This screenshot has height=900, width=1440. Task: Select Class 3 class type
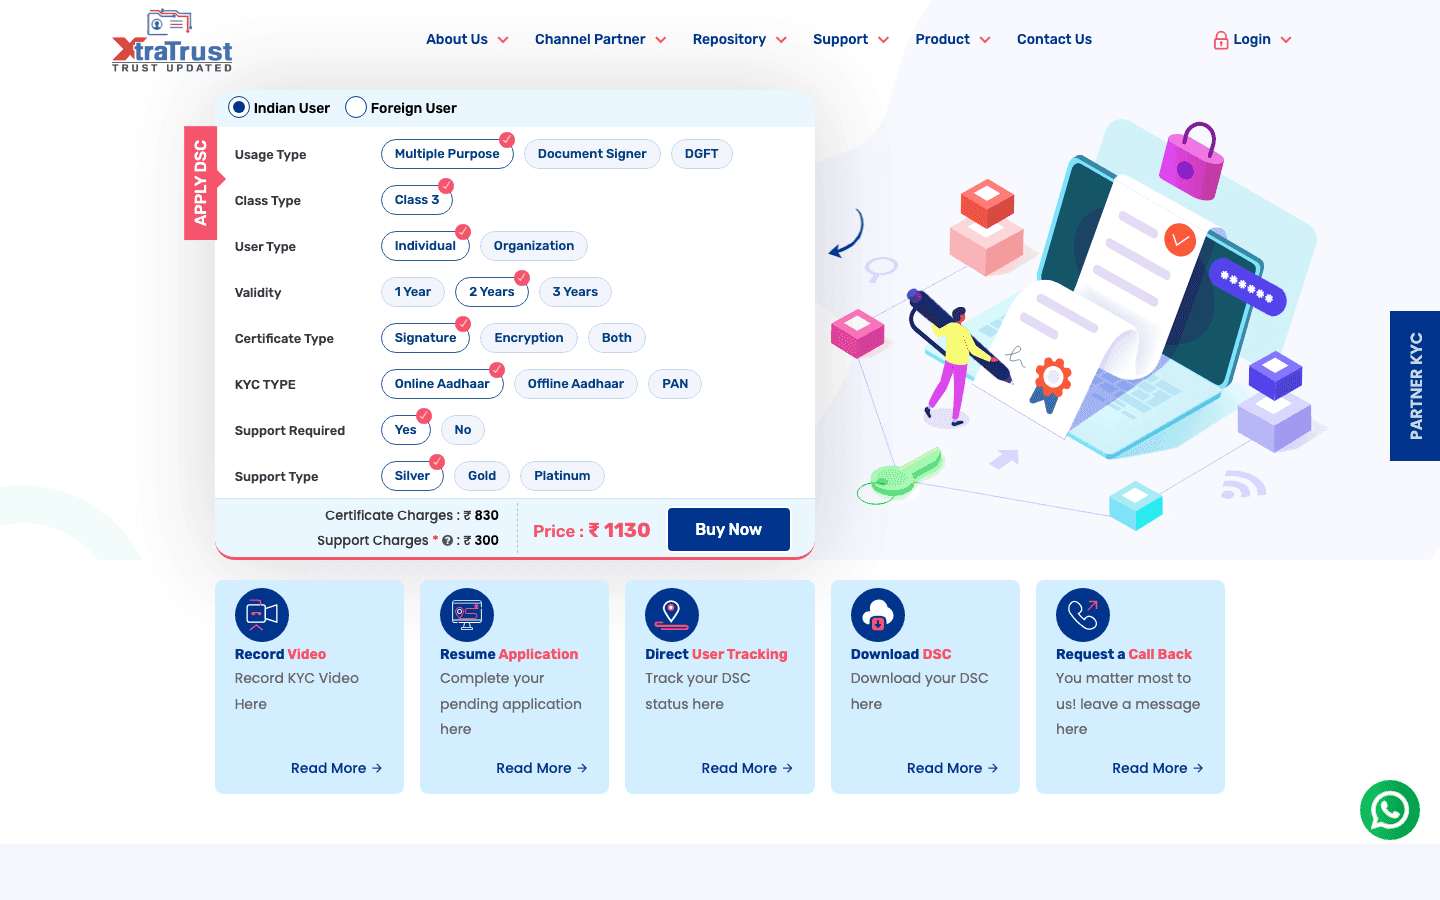pyautogui.click(x=417, y=200)
